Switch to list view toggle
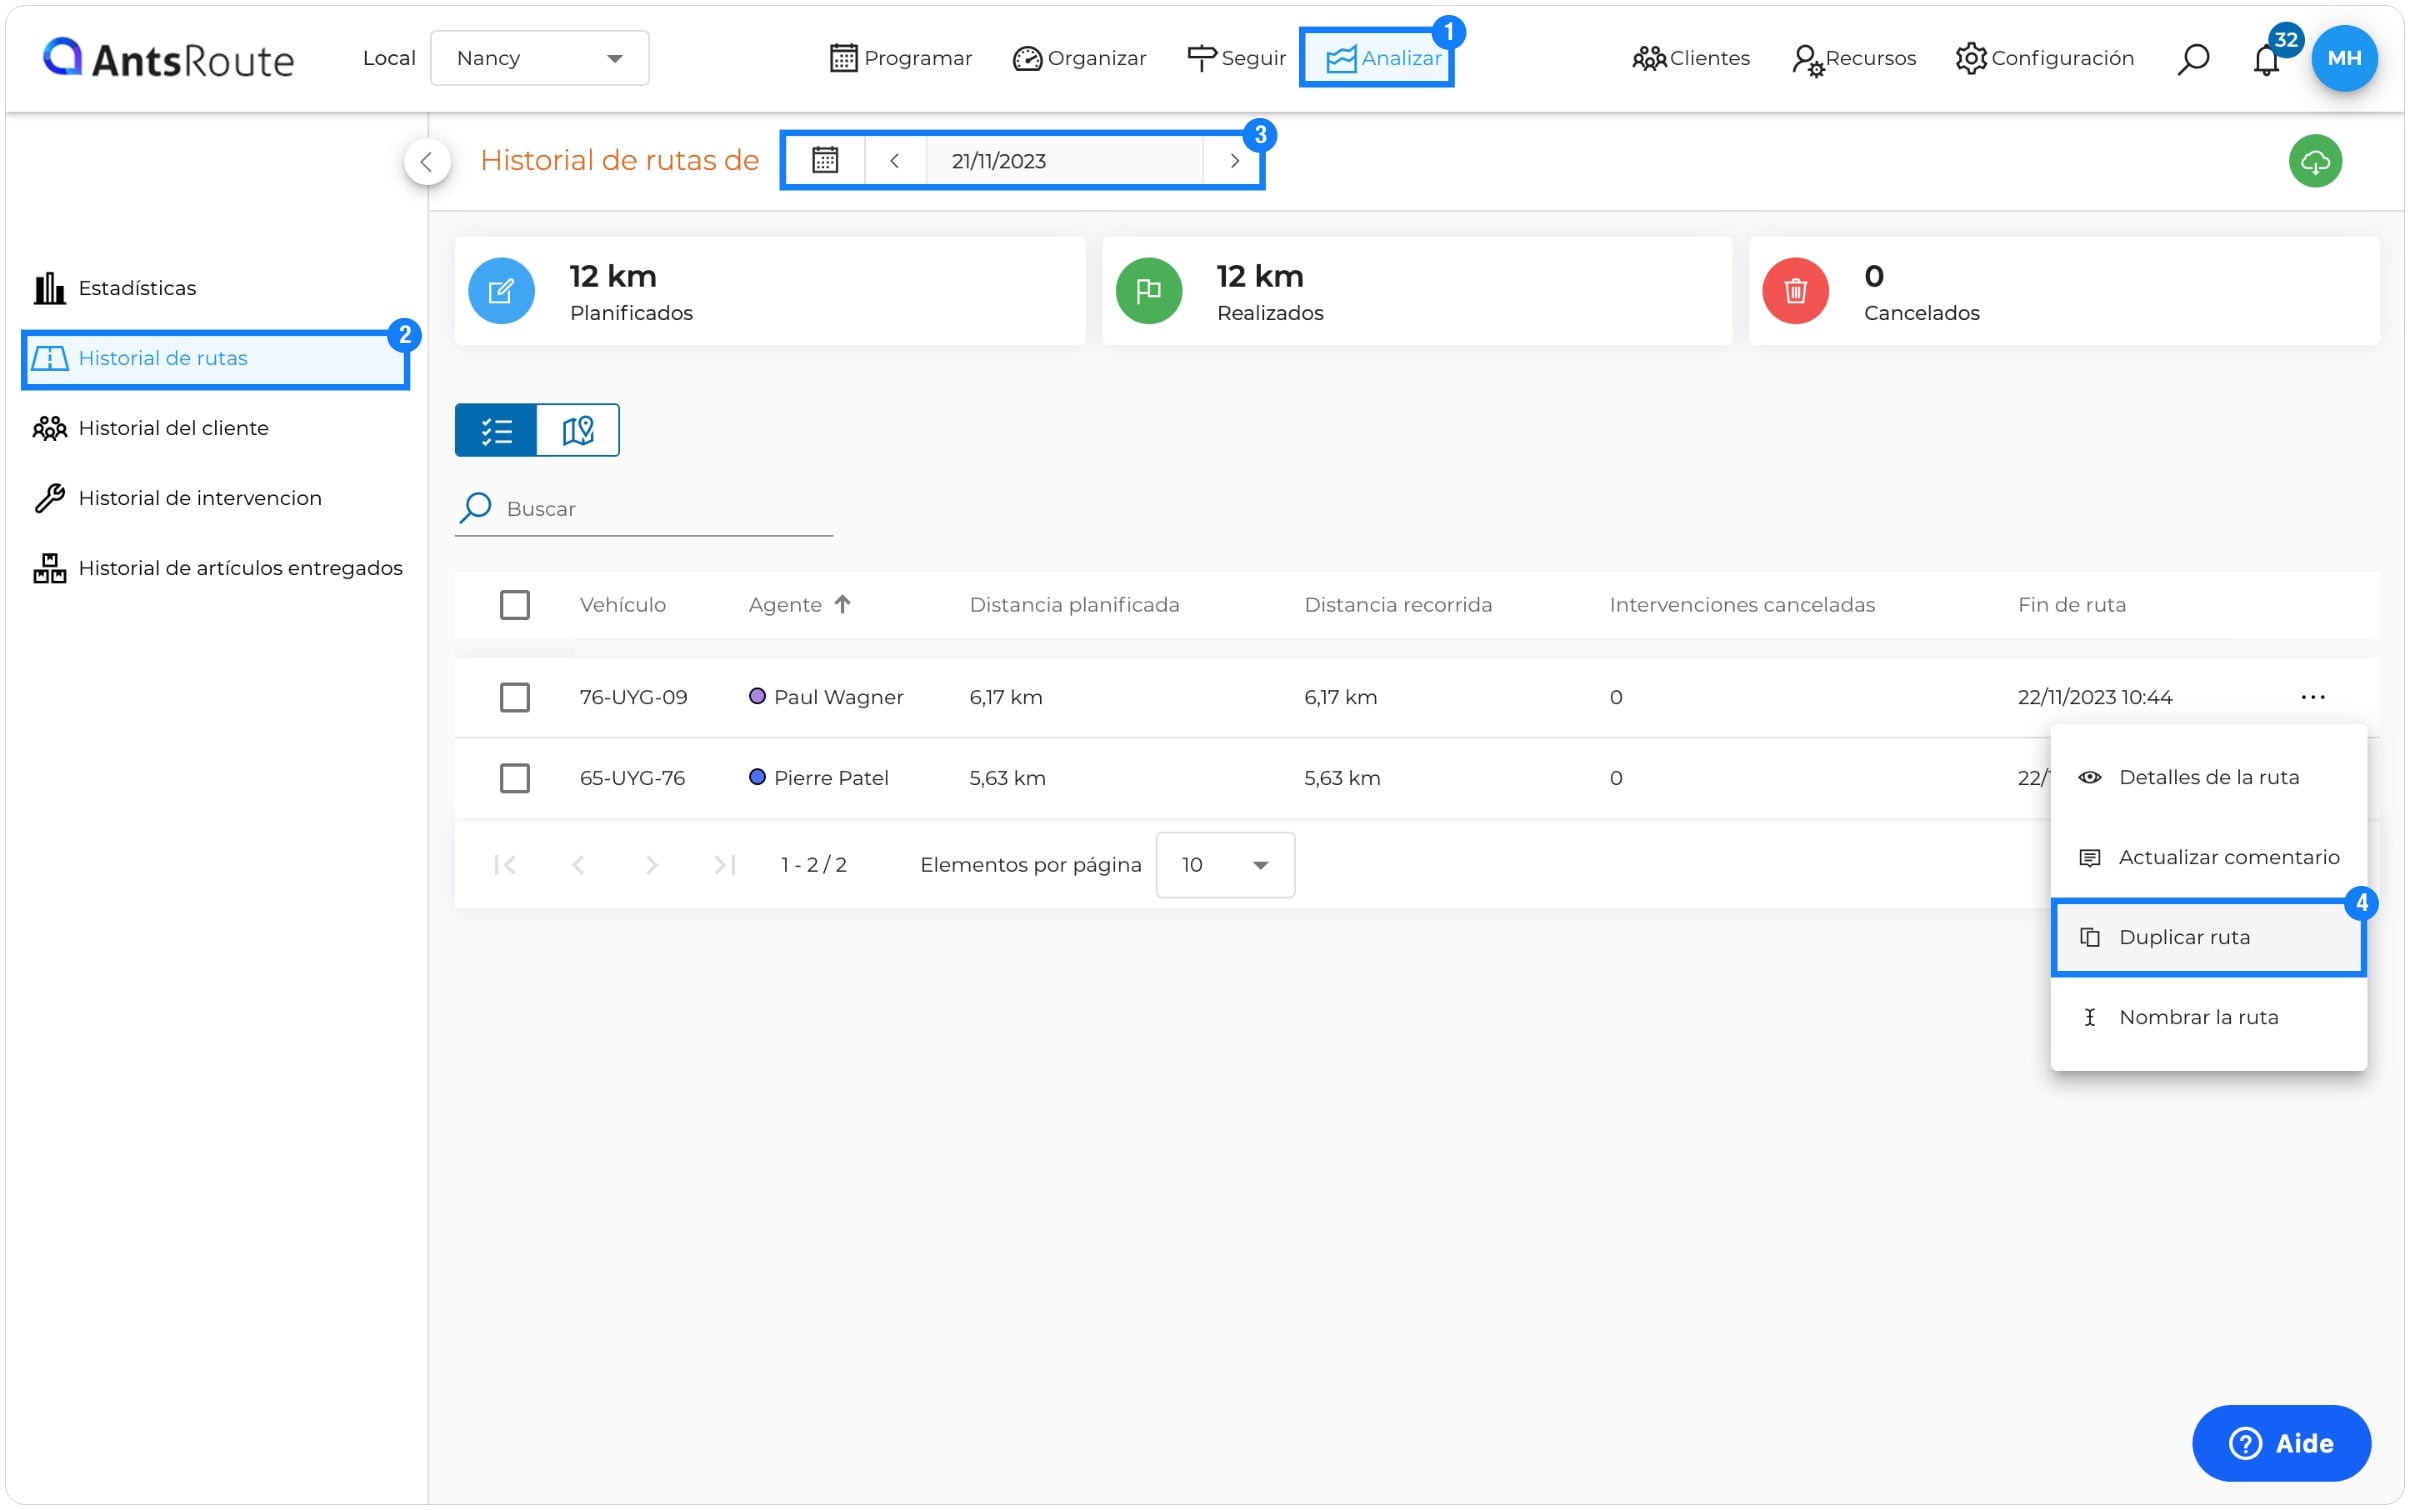Viewport: 2410px width, 1510px height. [496, 430]
